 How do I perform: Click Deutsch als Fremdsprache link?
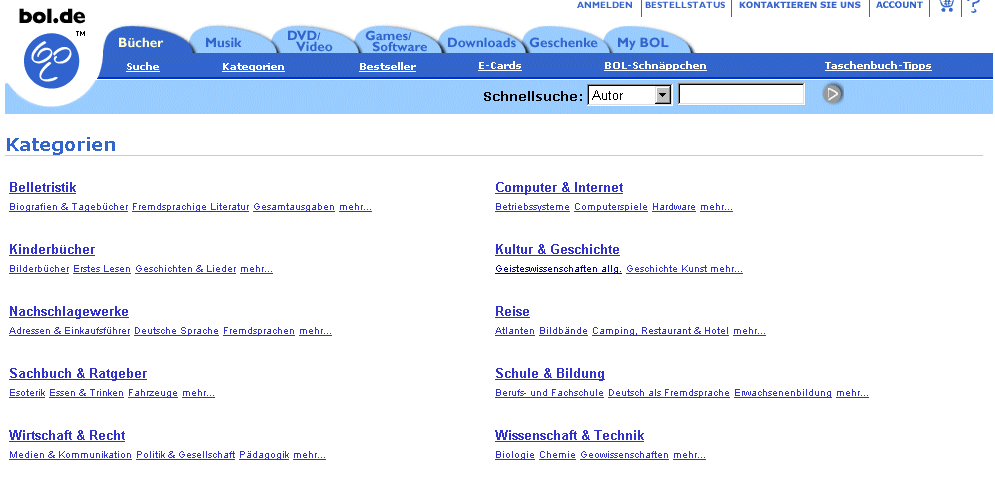pyautogui.click(x=669, y=393)
